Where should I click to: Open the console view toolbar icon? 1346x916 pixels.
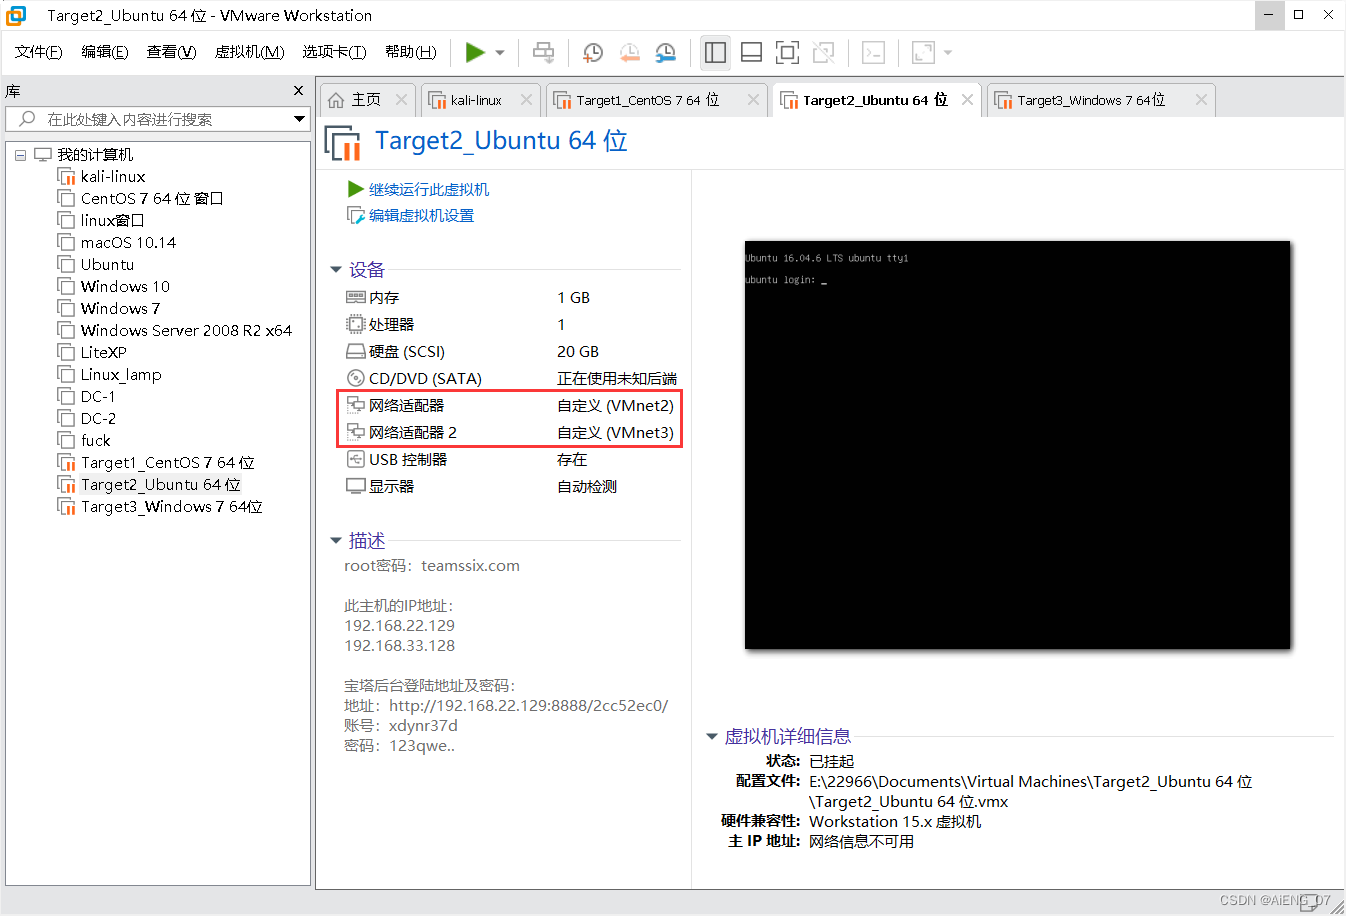click(x=873, y=52)
